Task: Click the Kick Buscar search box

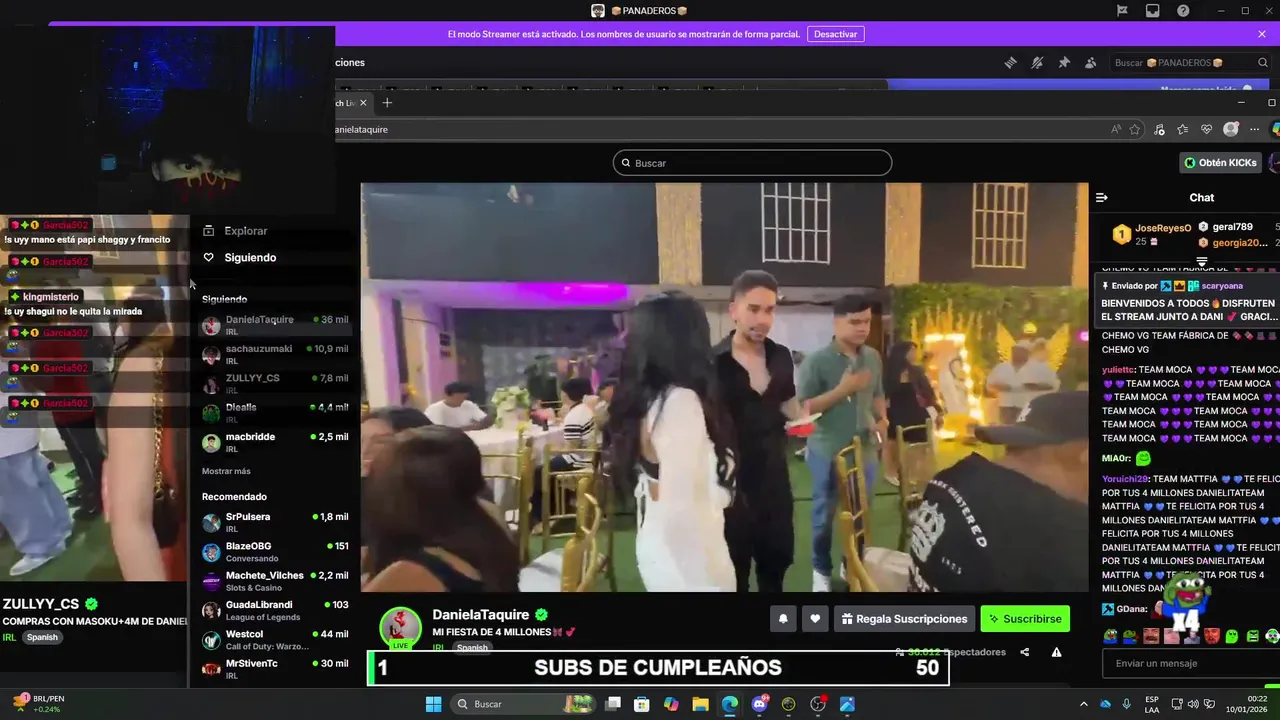Action: pyautogui.click(x=752, y=162)
